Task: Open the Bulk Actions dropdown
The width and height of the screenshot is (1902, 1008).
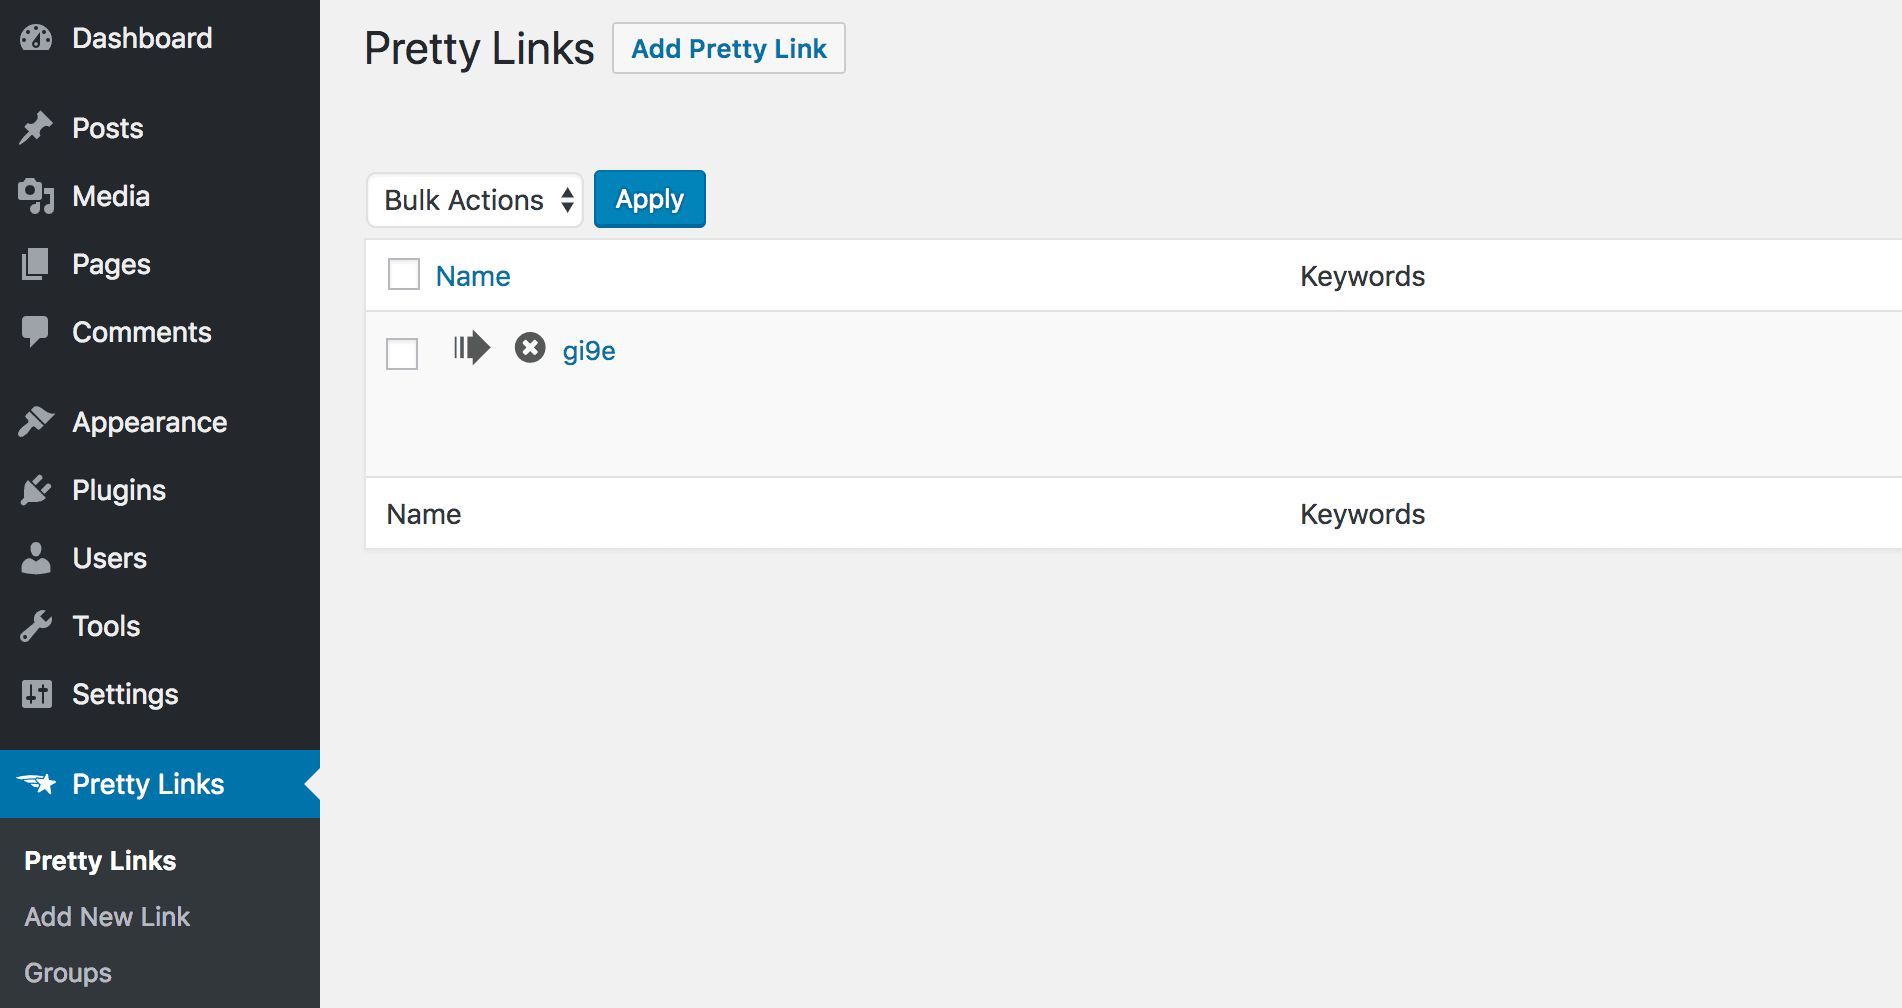Action: pos(475,200)
